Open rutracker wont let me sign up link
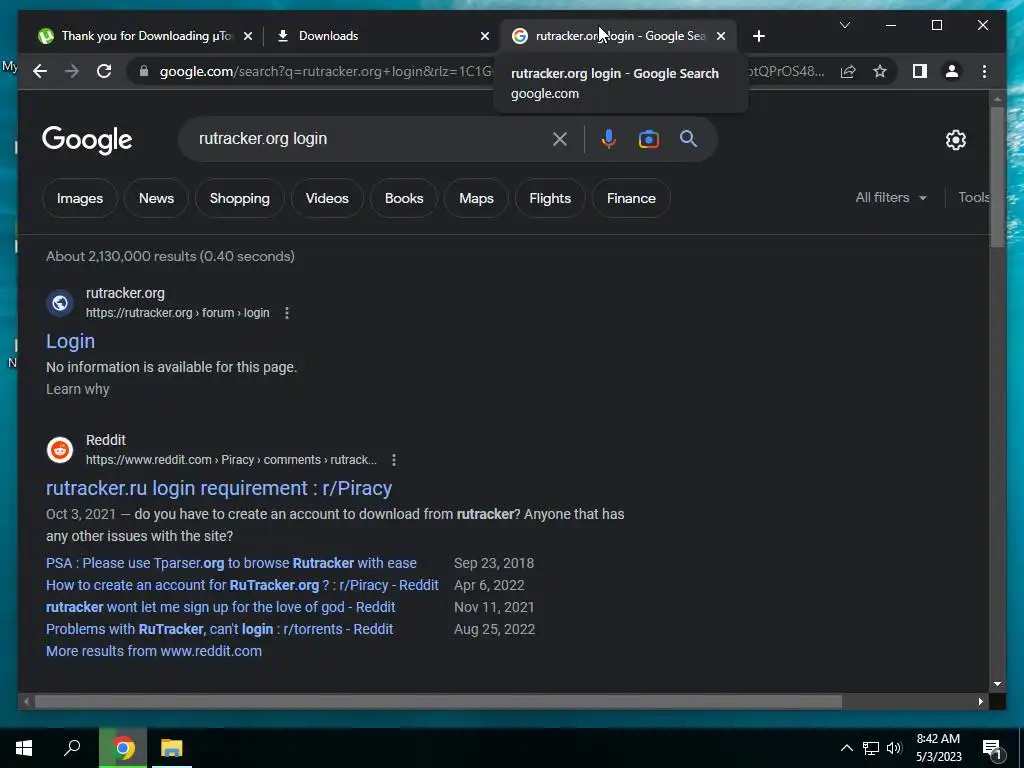This screenshot has width=1024, height=768. (221, 607)
